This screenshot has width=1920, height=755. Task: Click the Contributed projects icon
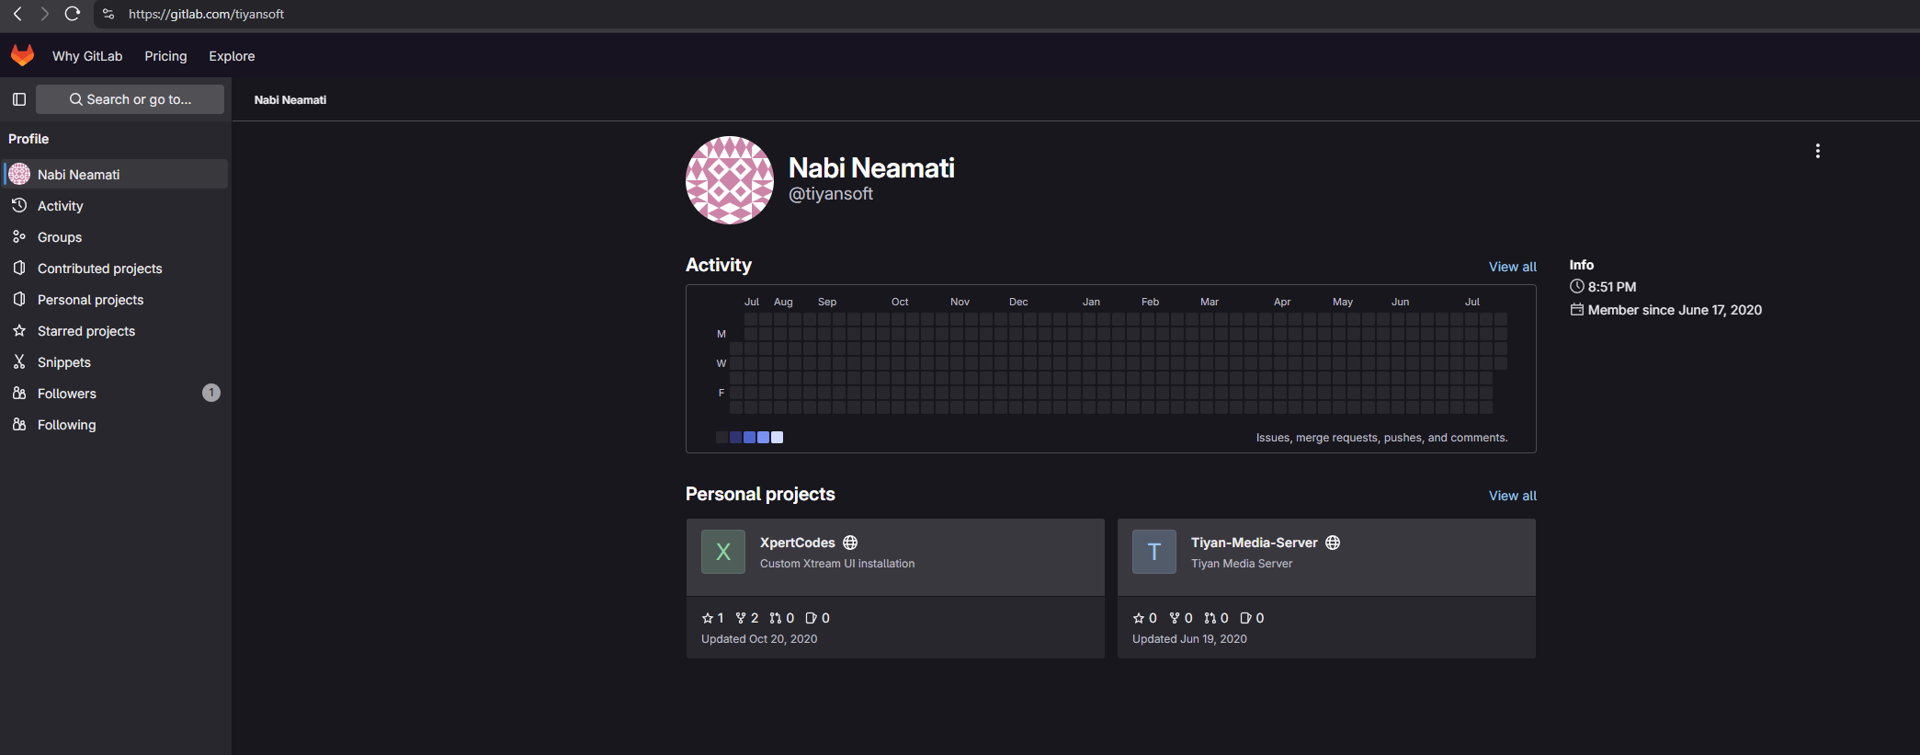pyautogui.click(x=19, y=268)
